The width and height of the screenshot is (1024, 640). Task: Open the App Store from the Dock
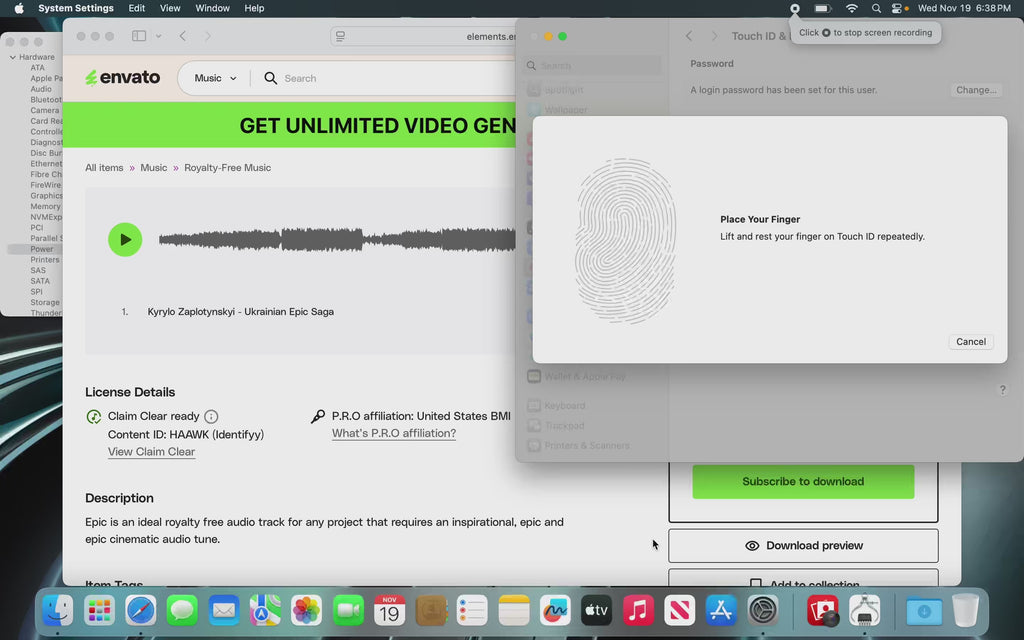pyautogui.click(x=721, y=609)
